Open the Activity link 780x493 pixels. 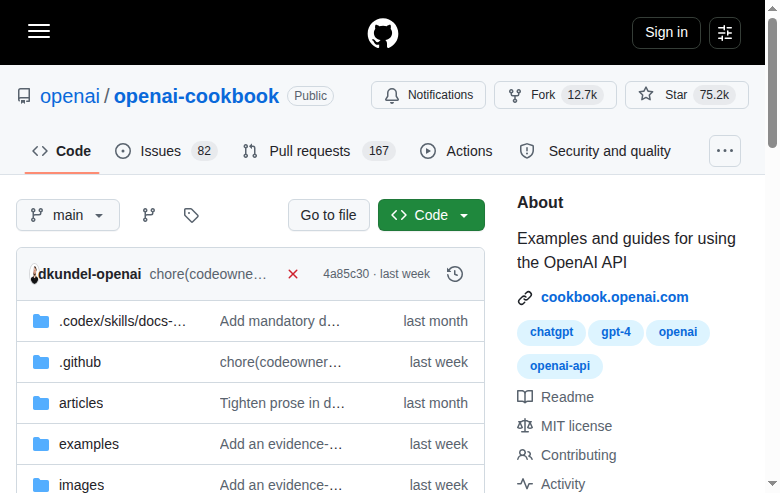coord(563,484)
